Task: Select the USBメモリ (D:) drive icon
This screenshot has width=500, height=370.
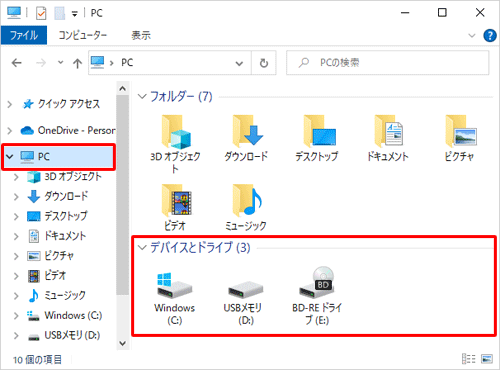Action: click(x=246, y=290)
